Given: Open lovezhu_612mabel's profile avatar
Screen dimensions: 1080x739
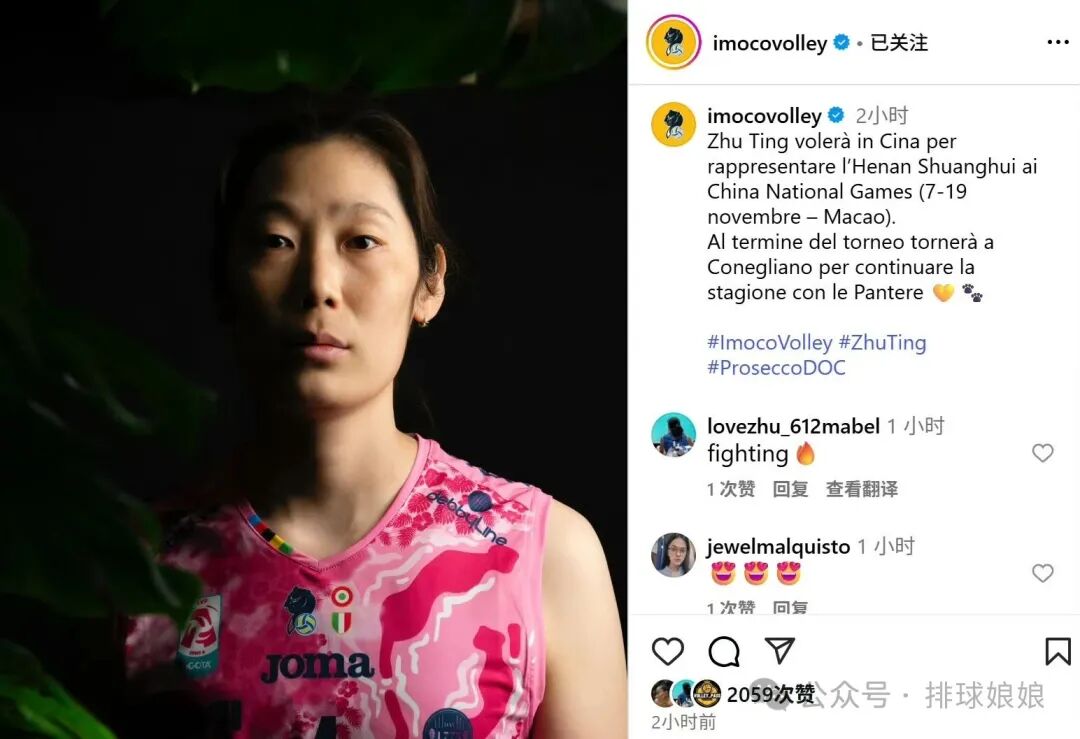Looking at the screenshot, I should (x=674, y=435).
